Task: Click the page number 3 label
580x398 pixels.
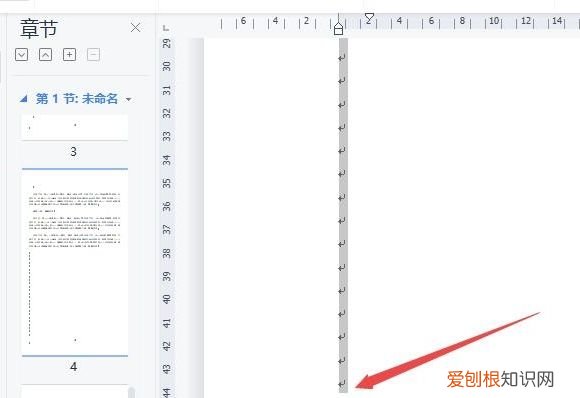Action: [73, 151]
